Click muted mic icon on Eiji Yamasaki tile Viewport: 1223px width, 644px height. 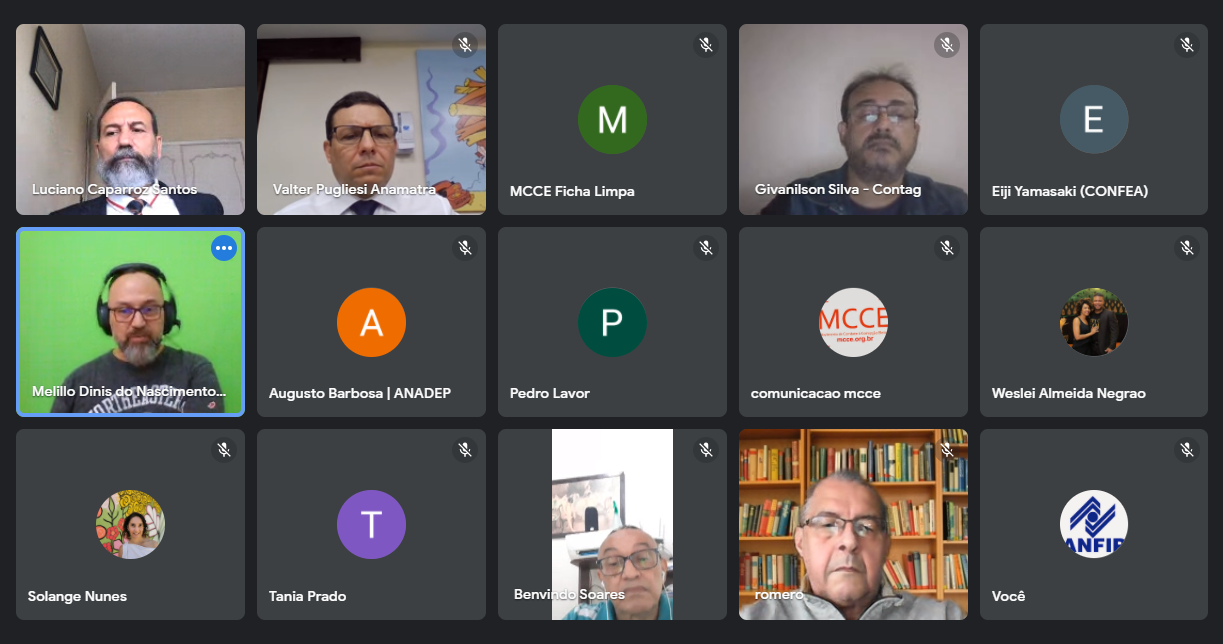coord(1187,45)
